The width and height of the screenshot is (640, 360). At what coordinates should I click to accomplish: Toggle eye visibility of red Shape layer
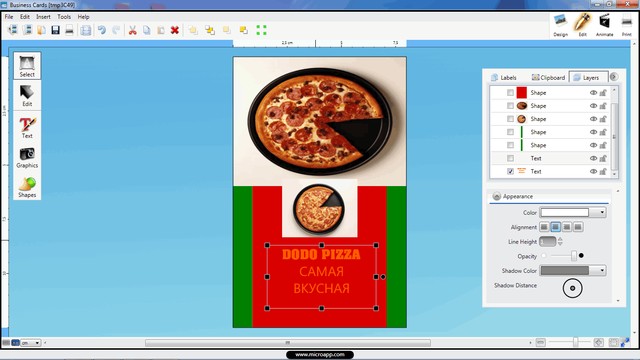tap(593, 93)
